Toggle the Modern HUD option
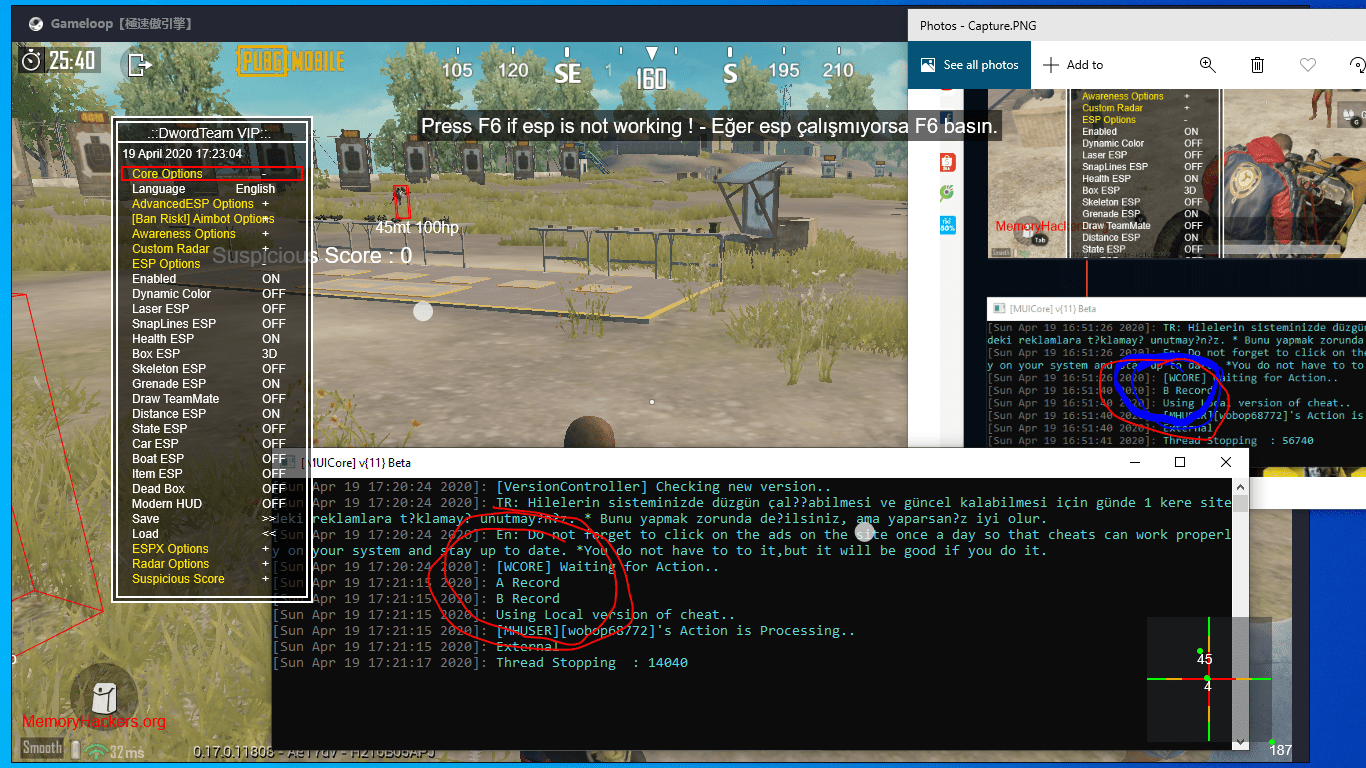The height and width of the screenshot is (768, 1366). tap(208, 504)
